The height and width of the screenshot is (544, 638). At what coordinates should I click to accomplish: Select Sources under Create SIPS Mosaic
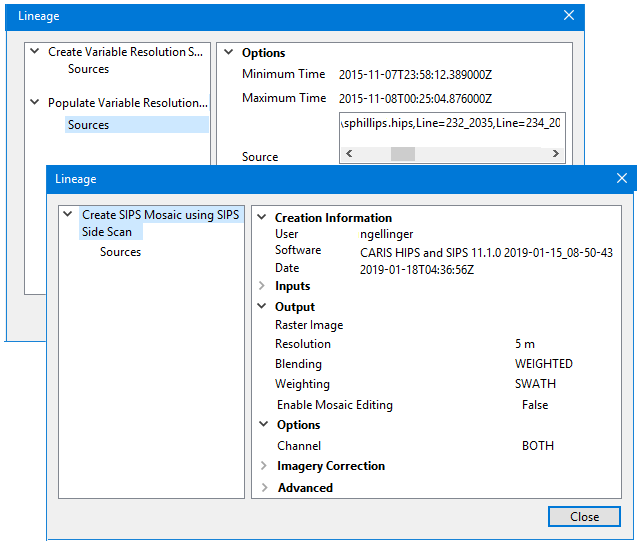point(120,252)
